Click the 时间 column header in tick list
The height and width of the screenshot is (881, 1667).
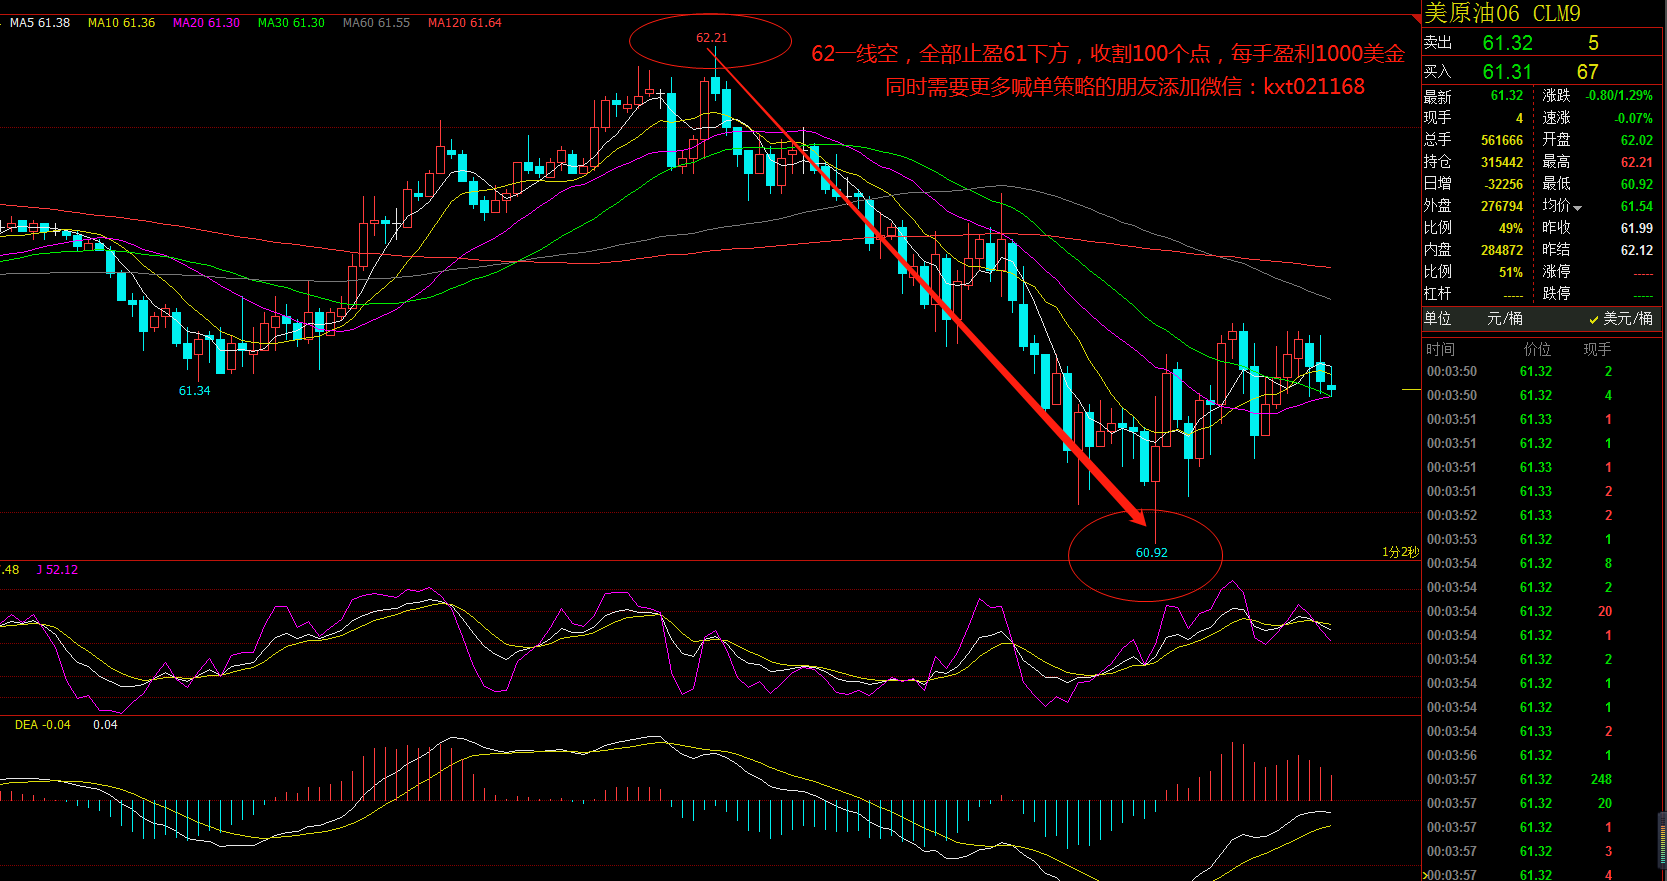click(1440, 349)
